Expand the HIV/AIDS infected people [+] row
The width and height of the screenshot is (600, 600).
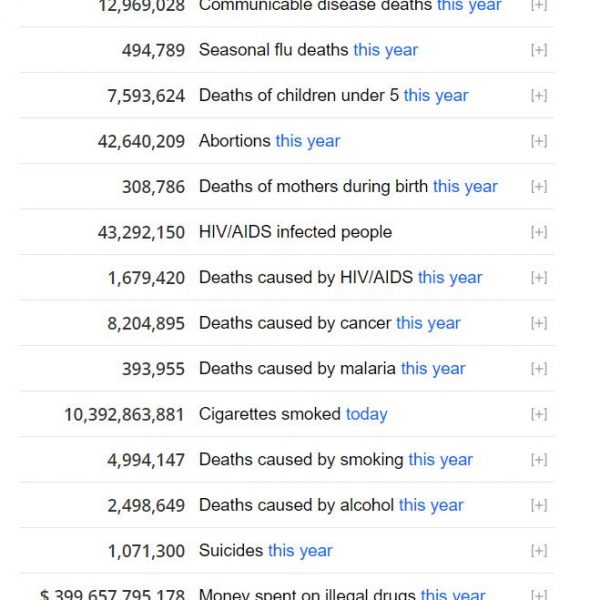click(538, 232)
